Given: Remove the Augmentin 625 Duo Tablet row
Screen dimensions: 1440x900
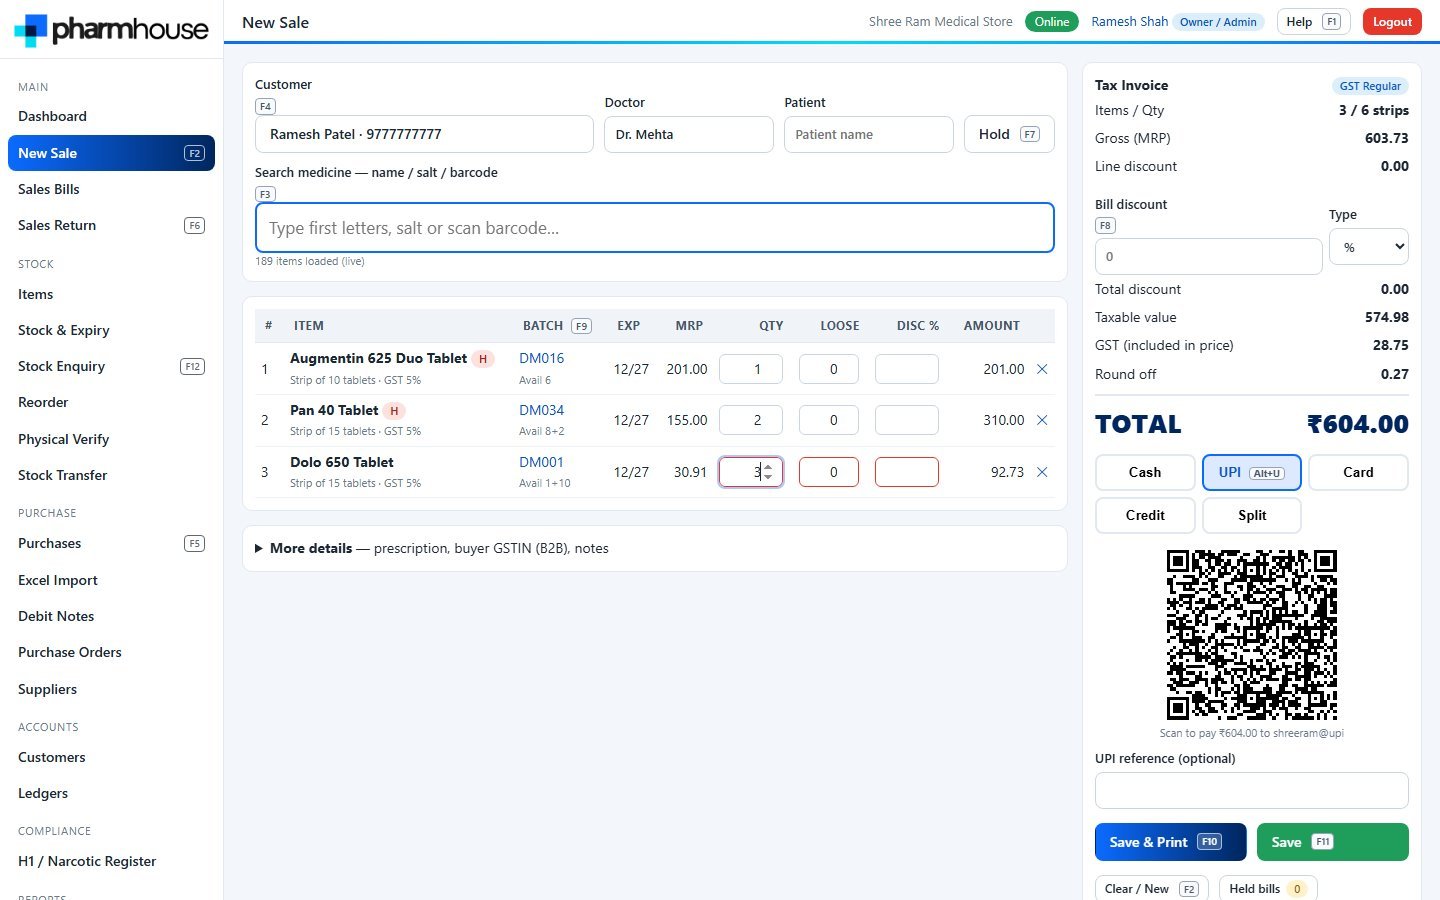Looking at the screenshot, I should (x=1042, y=369).
